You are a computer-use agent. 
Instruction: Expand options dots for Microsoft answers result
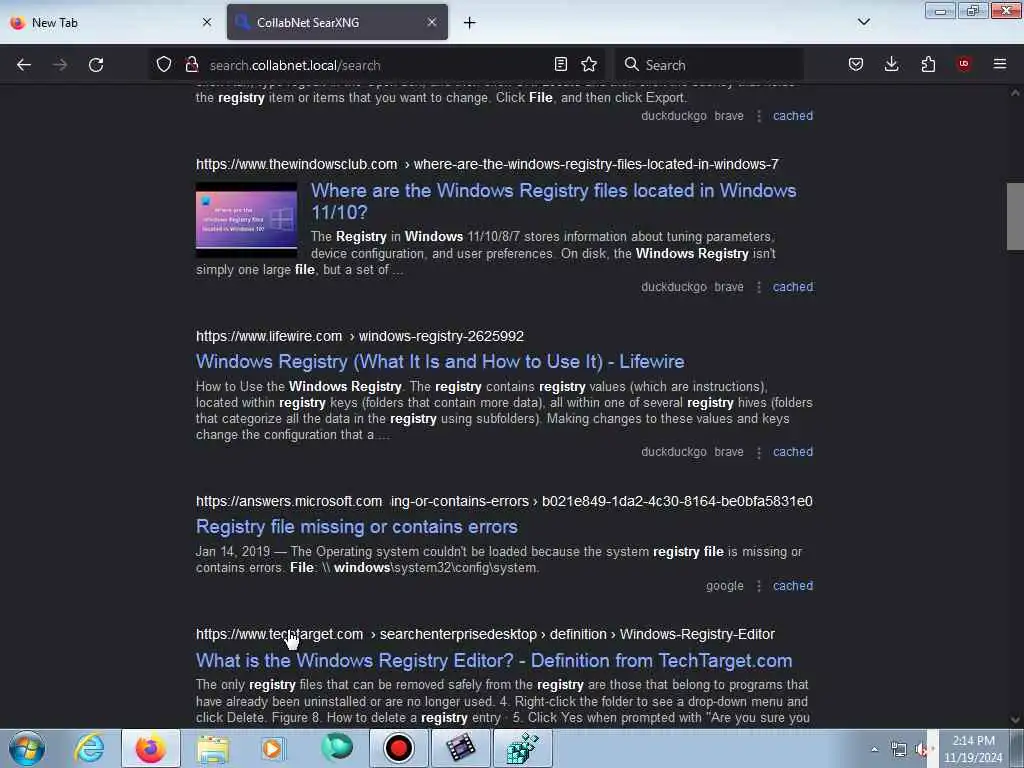click(759, 586)
